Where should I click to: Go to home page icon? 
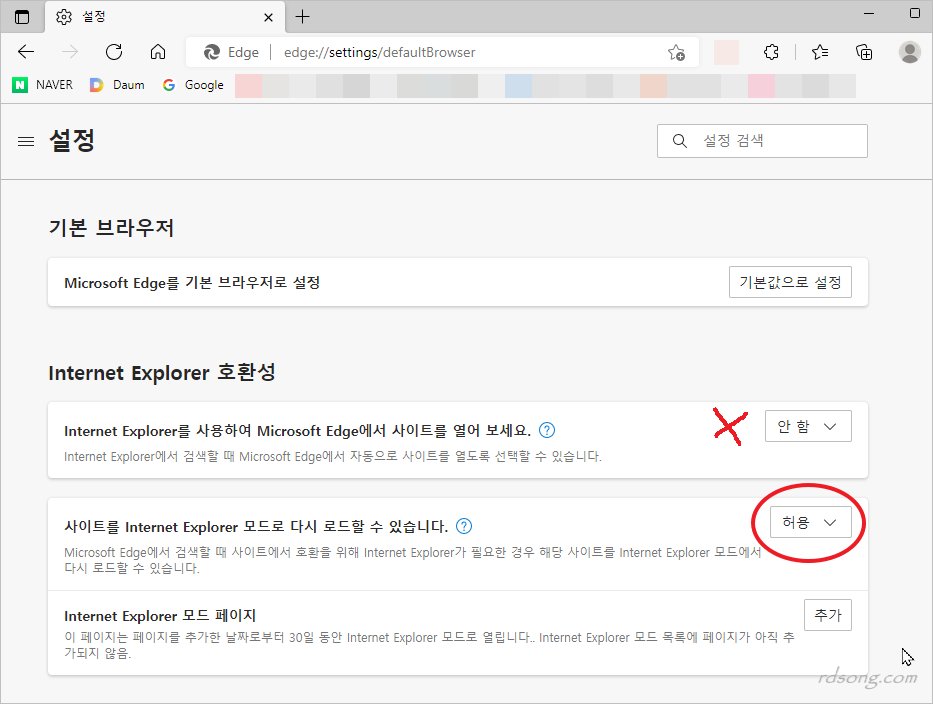click(157, 52)
